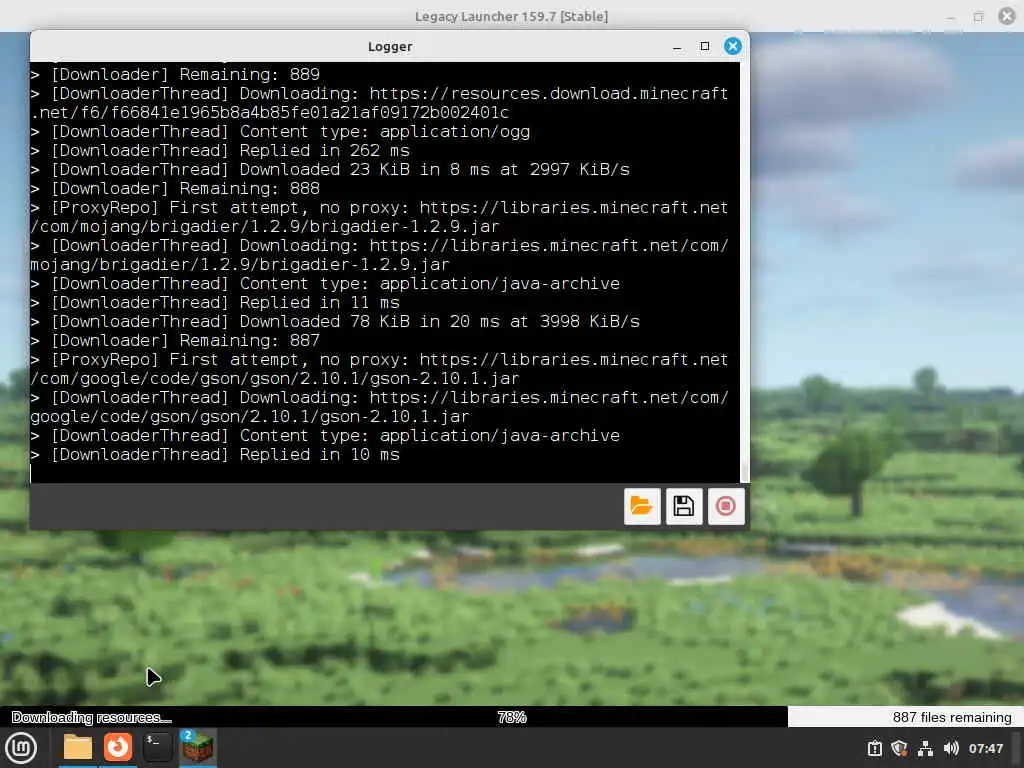
Task: Switch to the Minecraft launcher taskbar item
Action: [197, 747]
